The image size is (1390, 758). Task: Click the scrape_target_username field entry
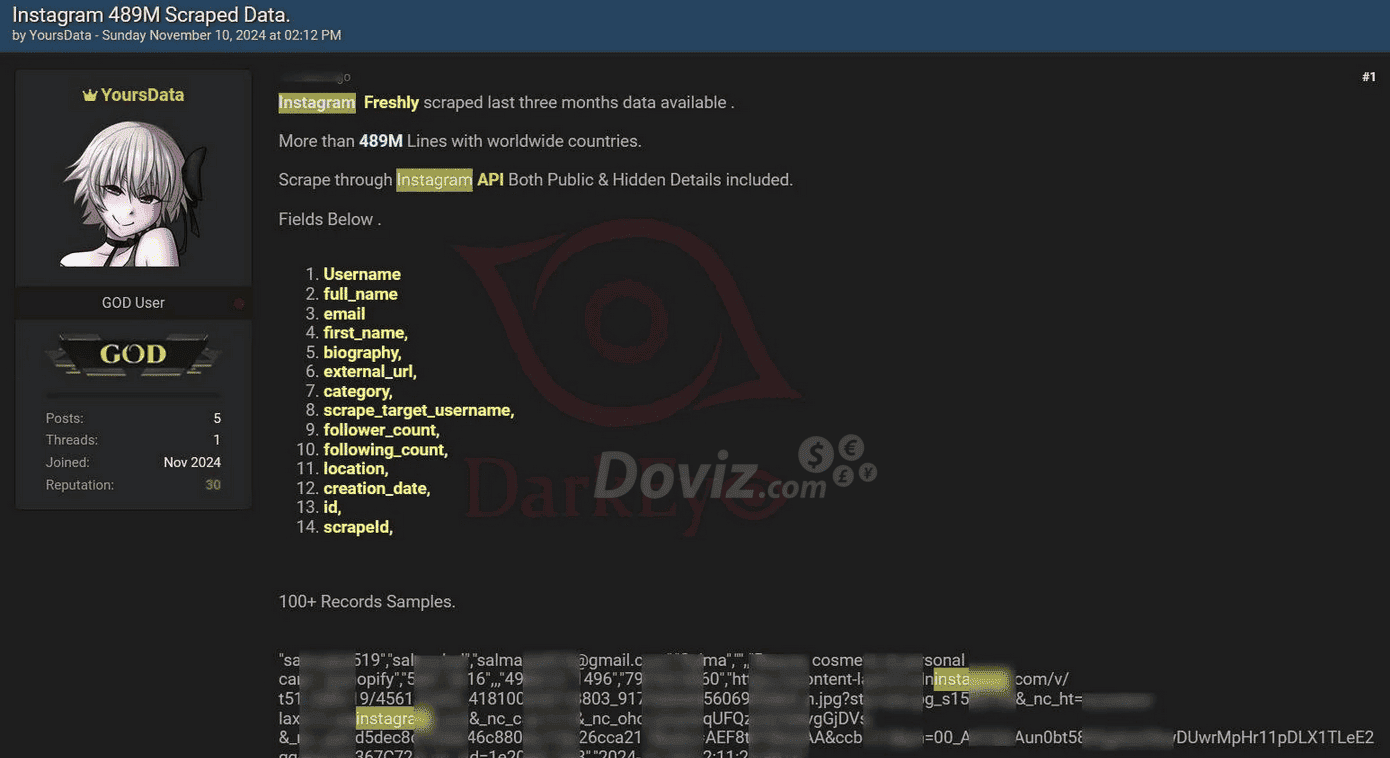pos(418,410)
